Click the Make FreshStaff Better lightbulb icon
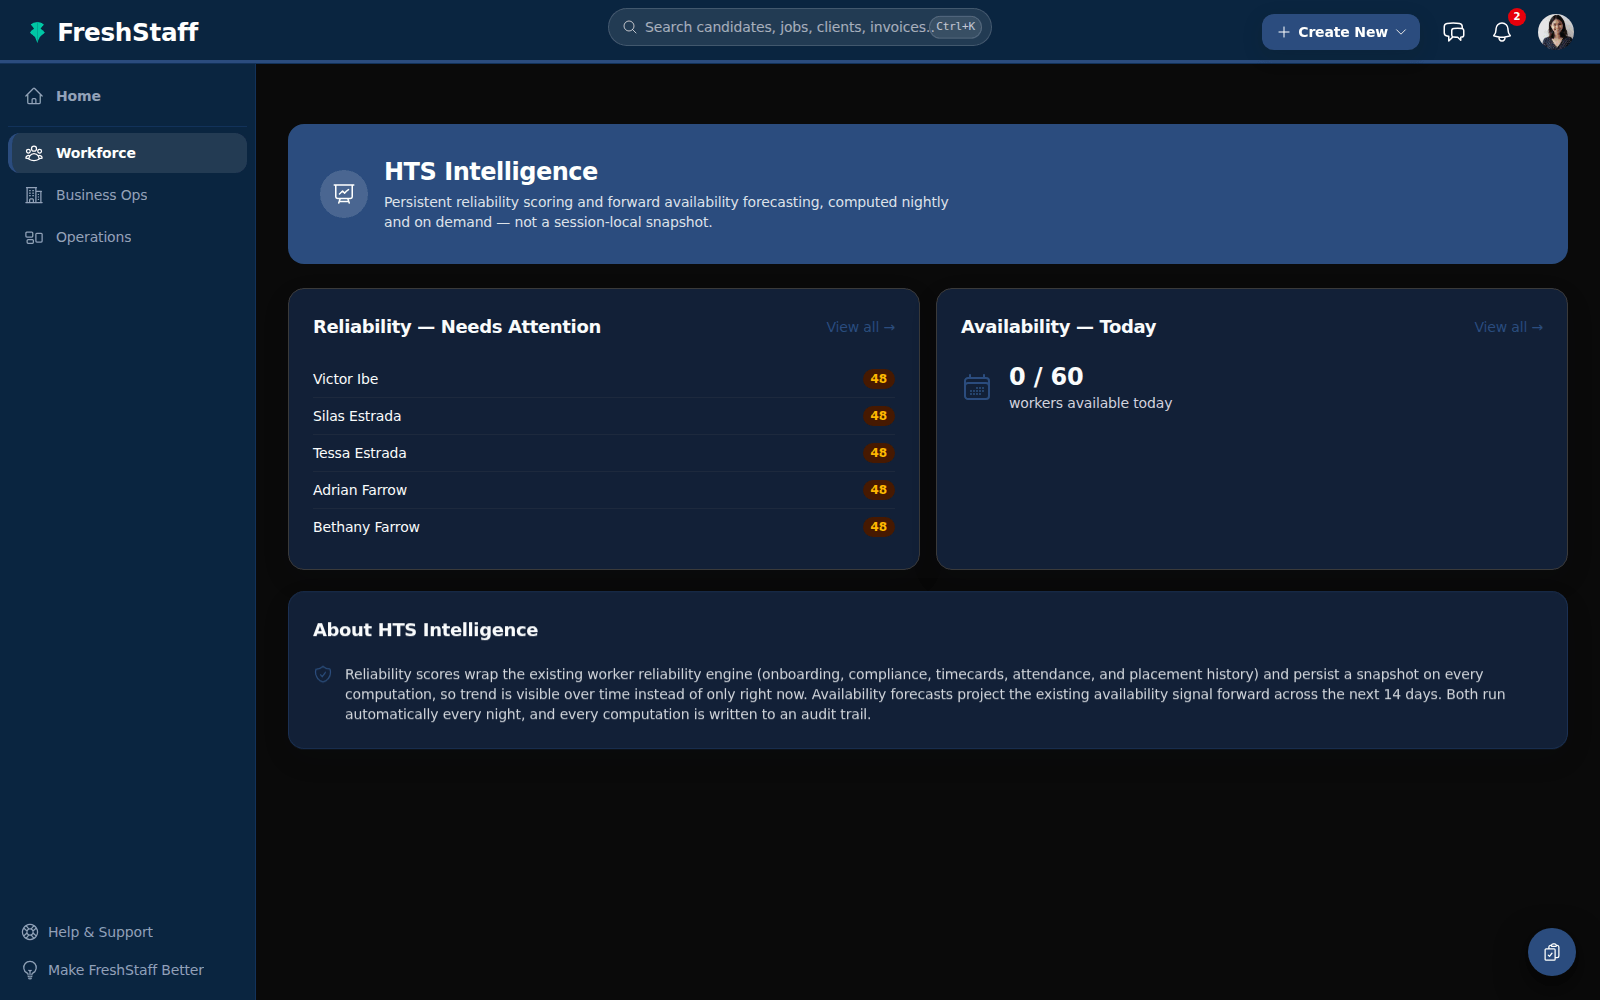This screenshot has width=1600, height=1000. tap(30, 970)
